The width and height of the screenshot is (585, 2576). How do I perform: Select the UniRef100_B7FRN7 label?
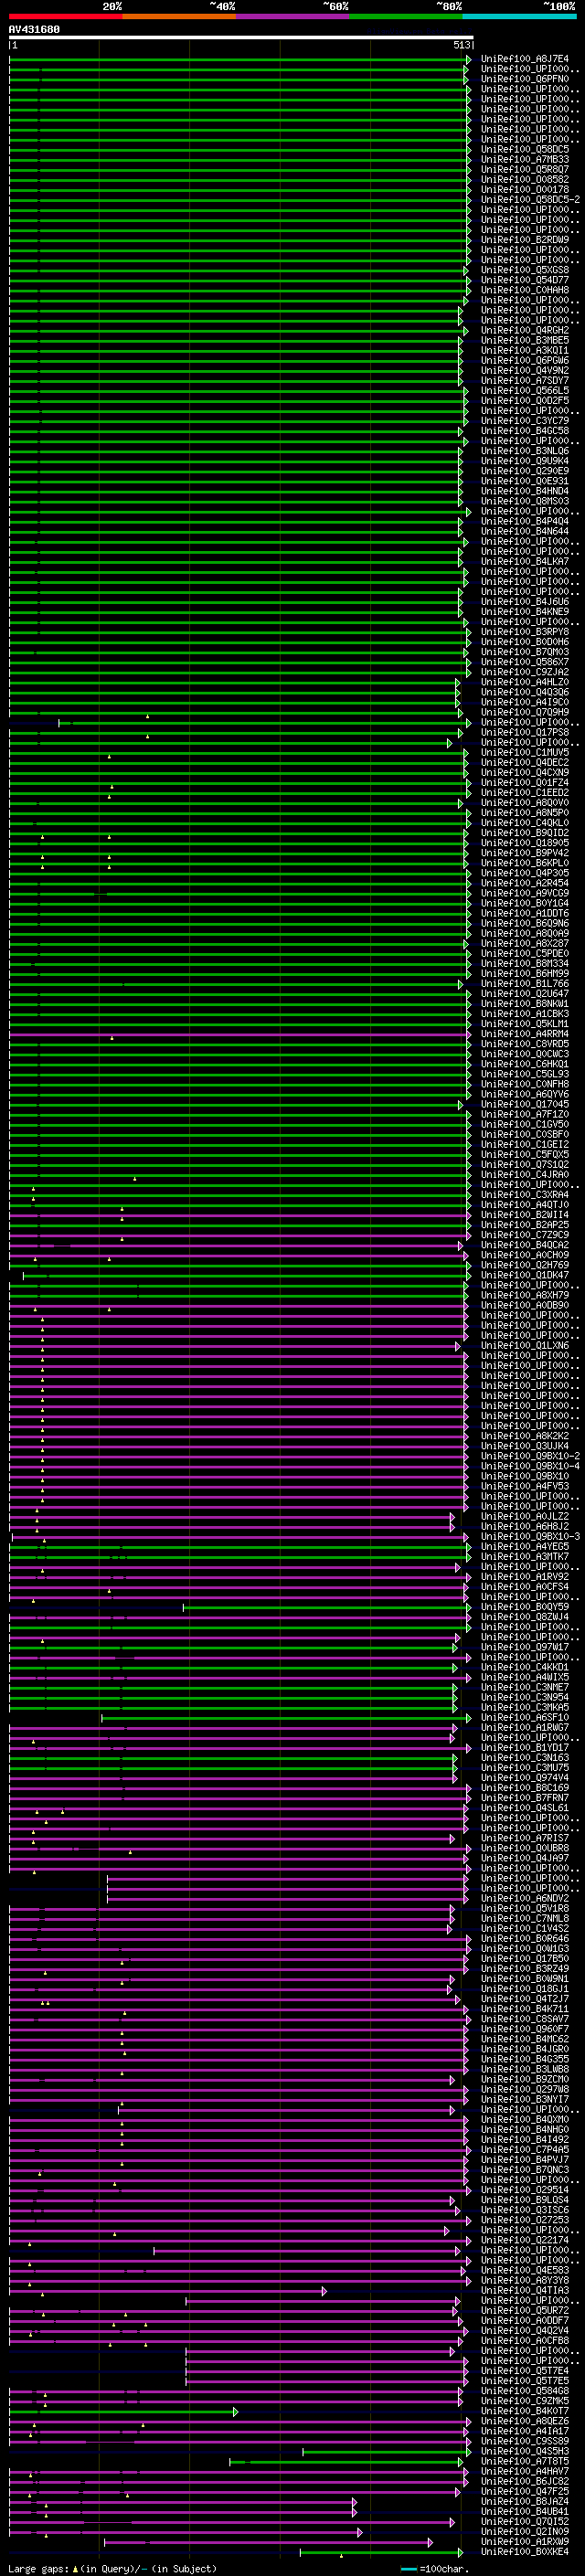pos(524,1798)
